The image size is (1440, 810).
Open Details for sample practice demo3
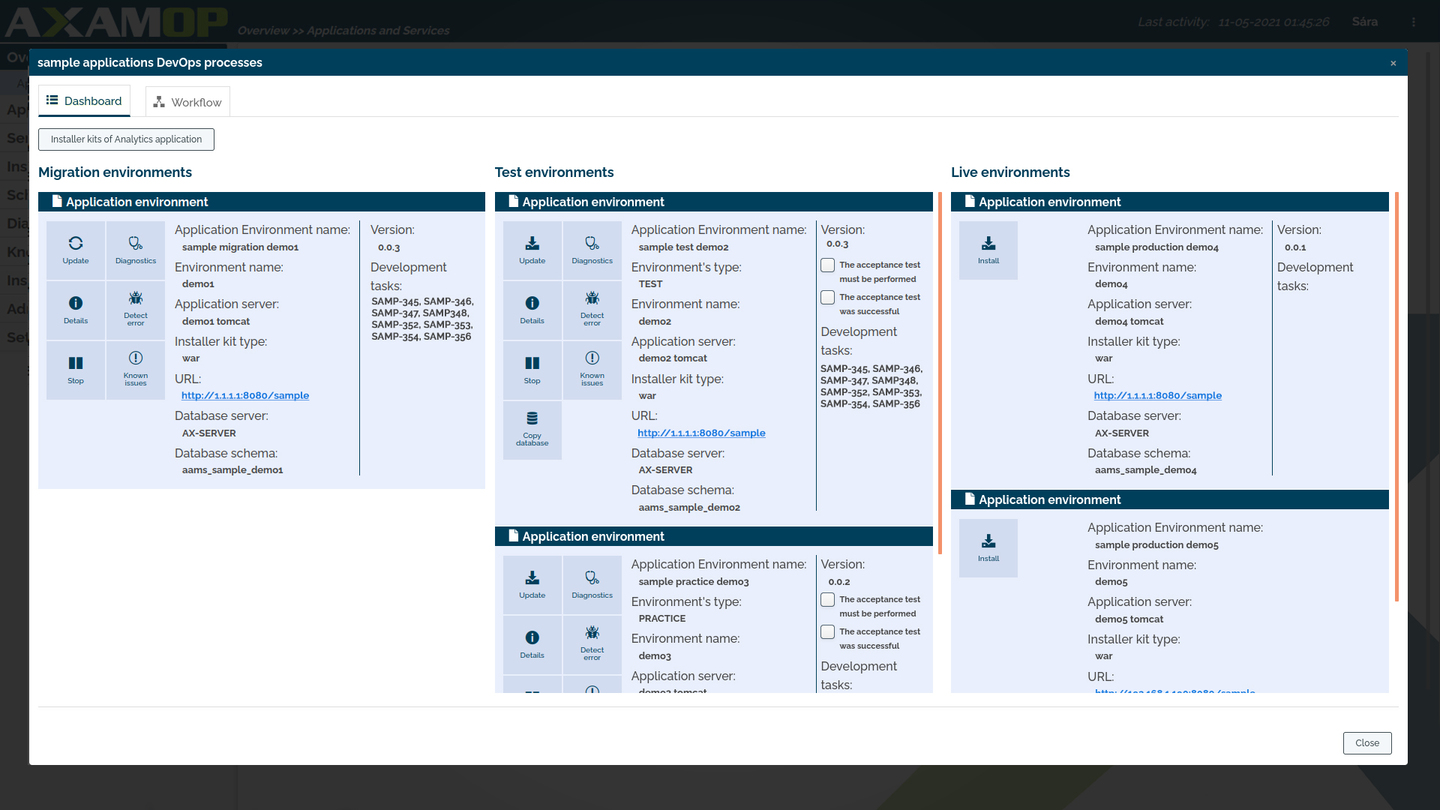click(x=532, y=645)
